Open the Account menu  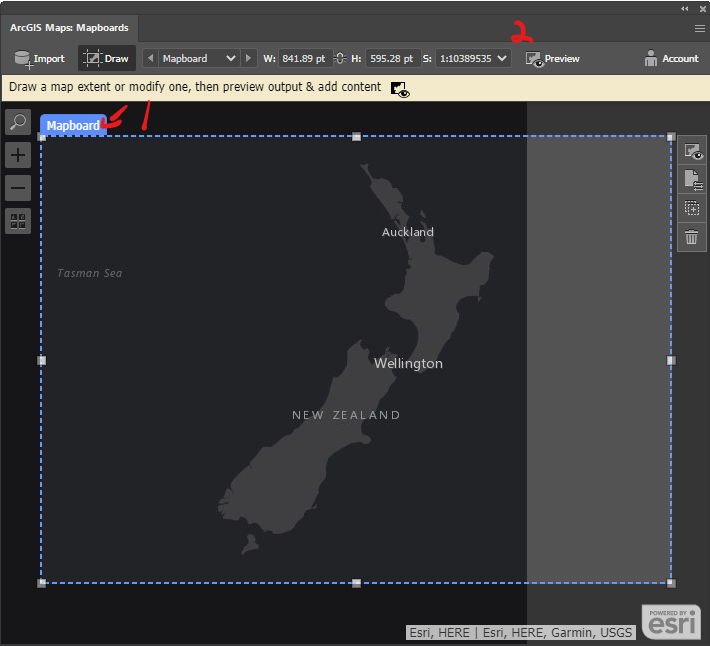point(672,58)
